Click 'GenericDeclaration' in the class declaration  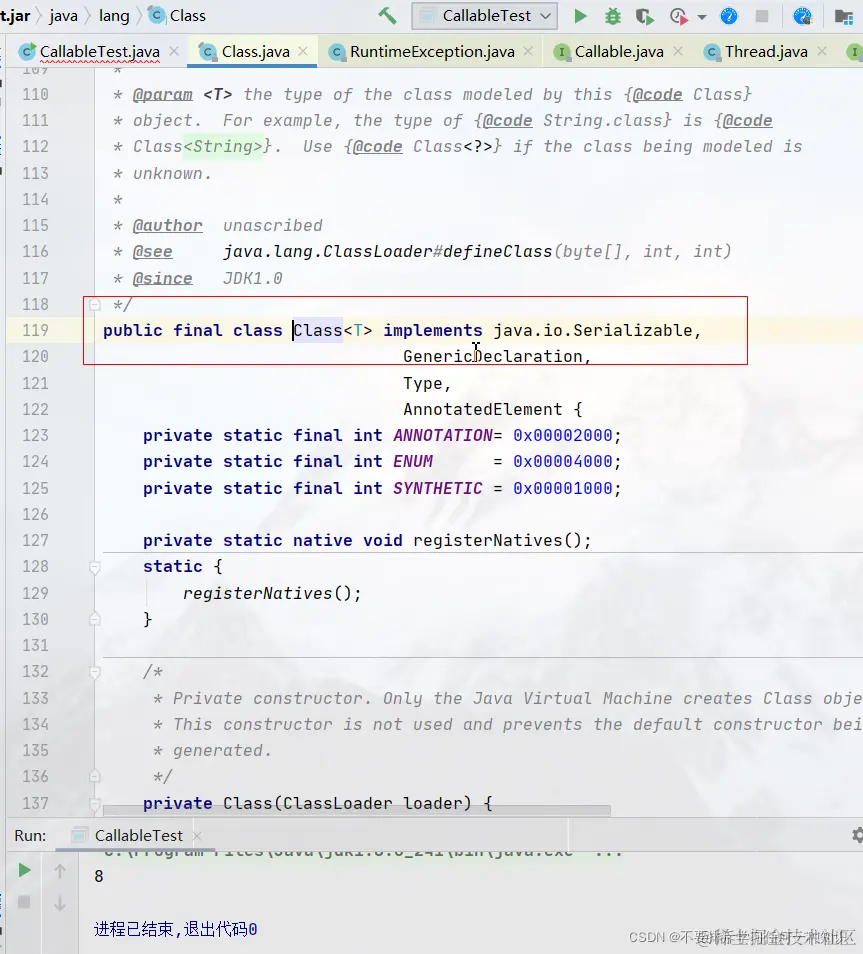point(492,357)
